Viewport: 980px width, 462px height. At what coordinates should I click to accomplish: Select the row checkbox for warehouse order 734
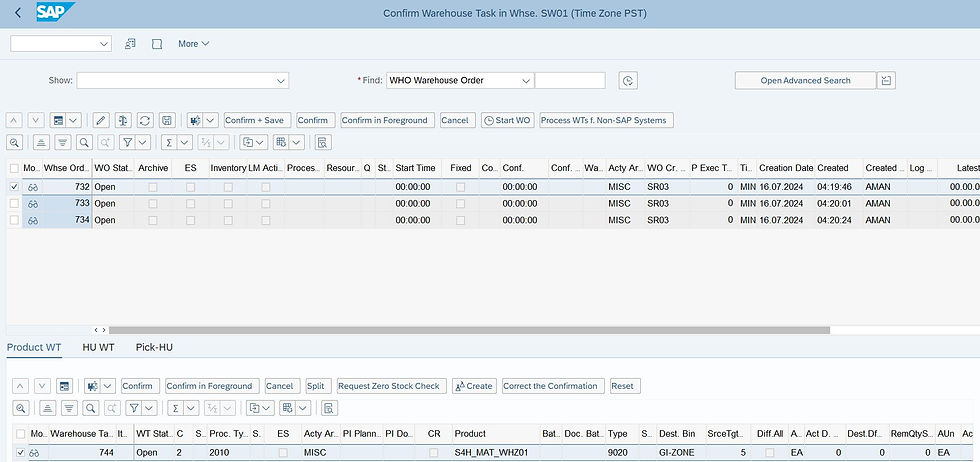(x=14, y=220)
